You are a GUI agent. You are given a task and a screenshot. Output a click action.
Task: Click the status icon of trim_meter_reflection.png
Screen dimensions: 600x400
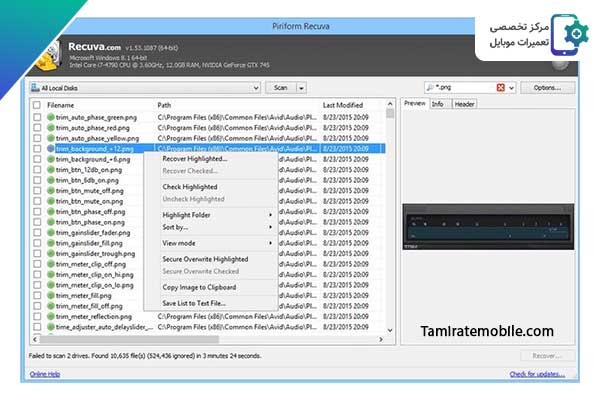tap(51, 317)
